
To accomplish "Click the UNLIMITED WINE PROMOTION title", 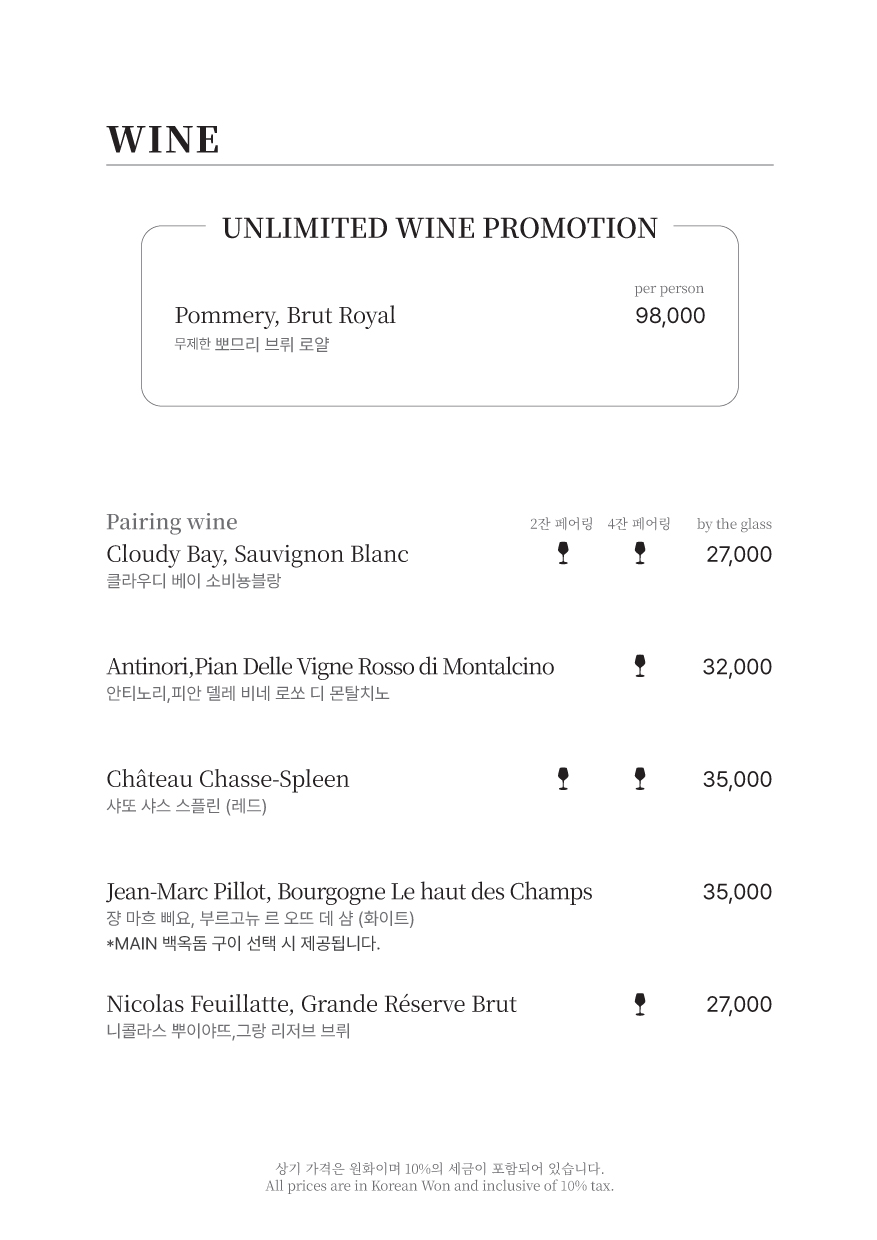I will coord(440,228).
